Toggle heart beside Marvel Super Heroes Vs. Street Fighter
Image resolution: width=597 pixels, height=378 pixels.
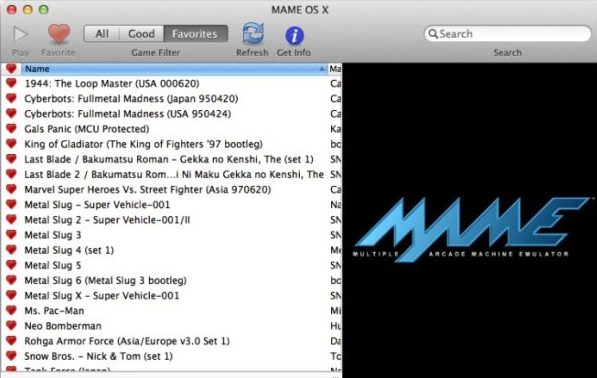coord(11,189)
